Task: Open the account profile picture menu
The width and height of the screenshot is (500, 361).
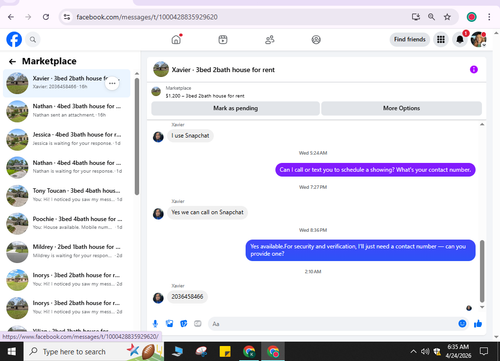Action: [478, 39]
